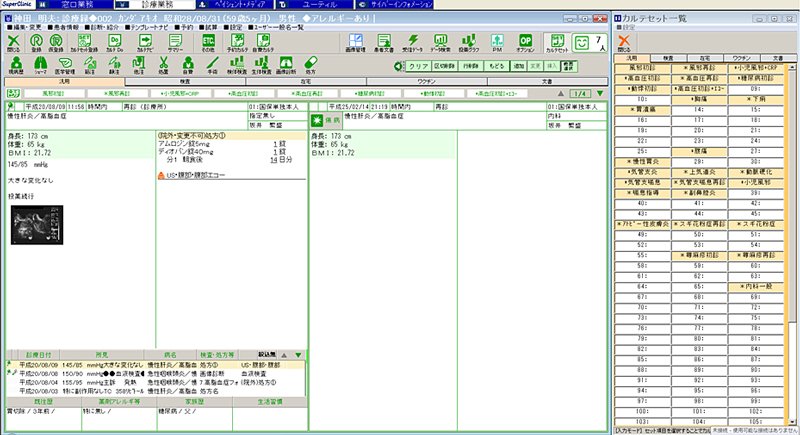
Task: Open the 患者情報 menu
Action: tap(63, 27)
